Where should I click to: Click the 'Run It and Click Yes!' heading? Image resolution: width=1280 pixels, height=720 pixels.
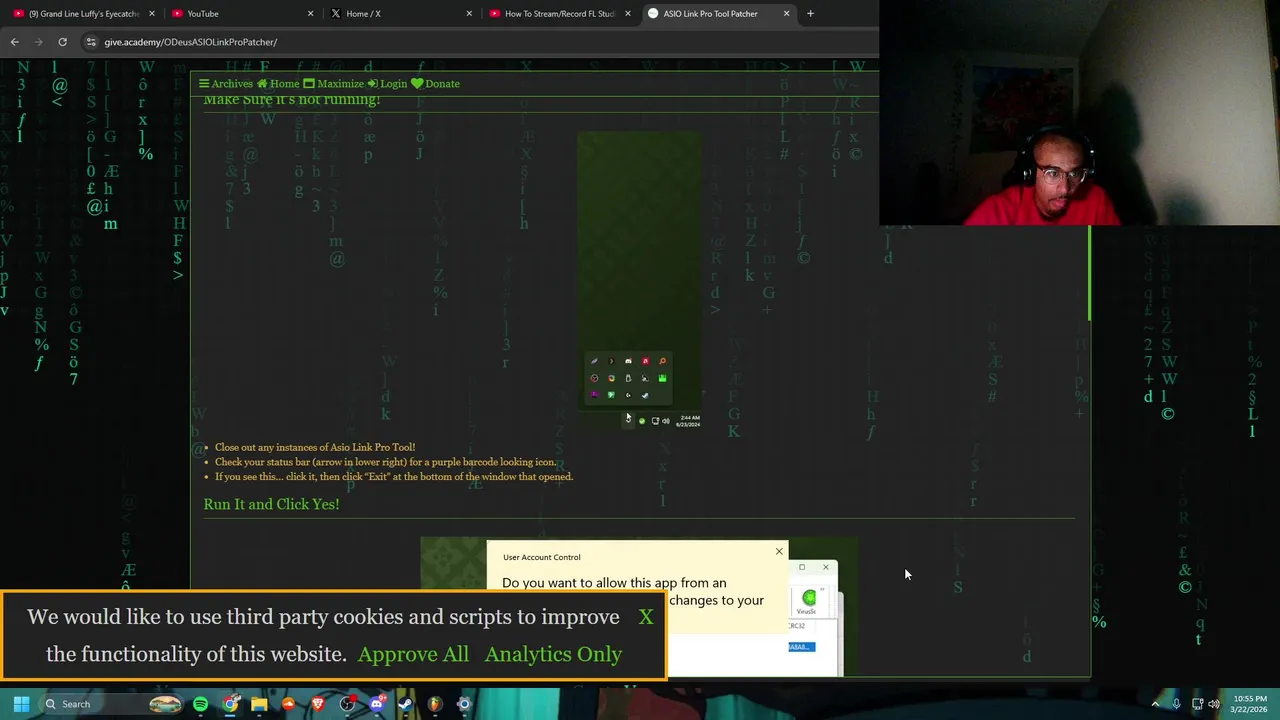271,504
